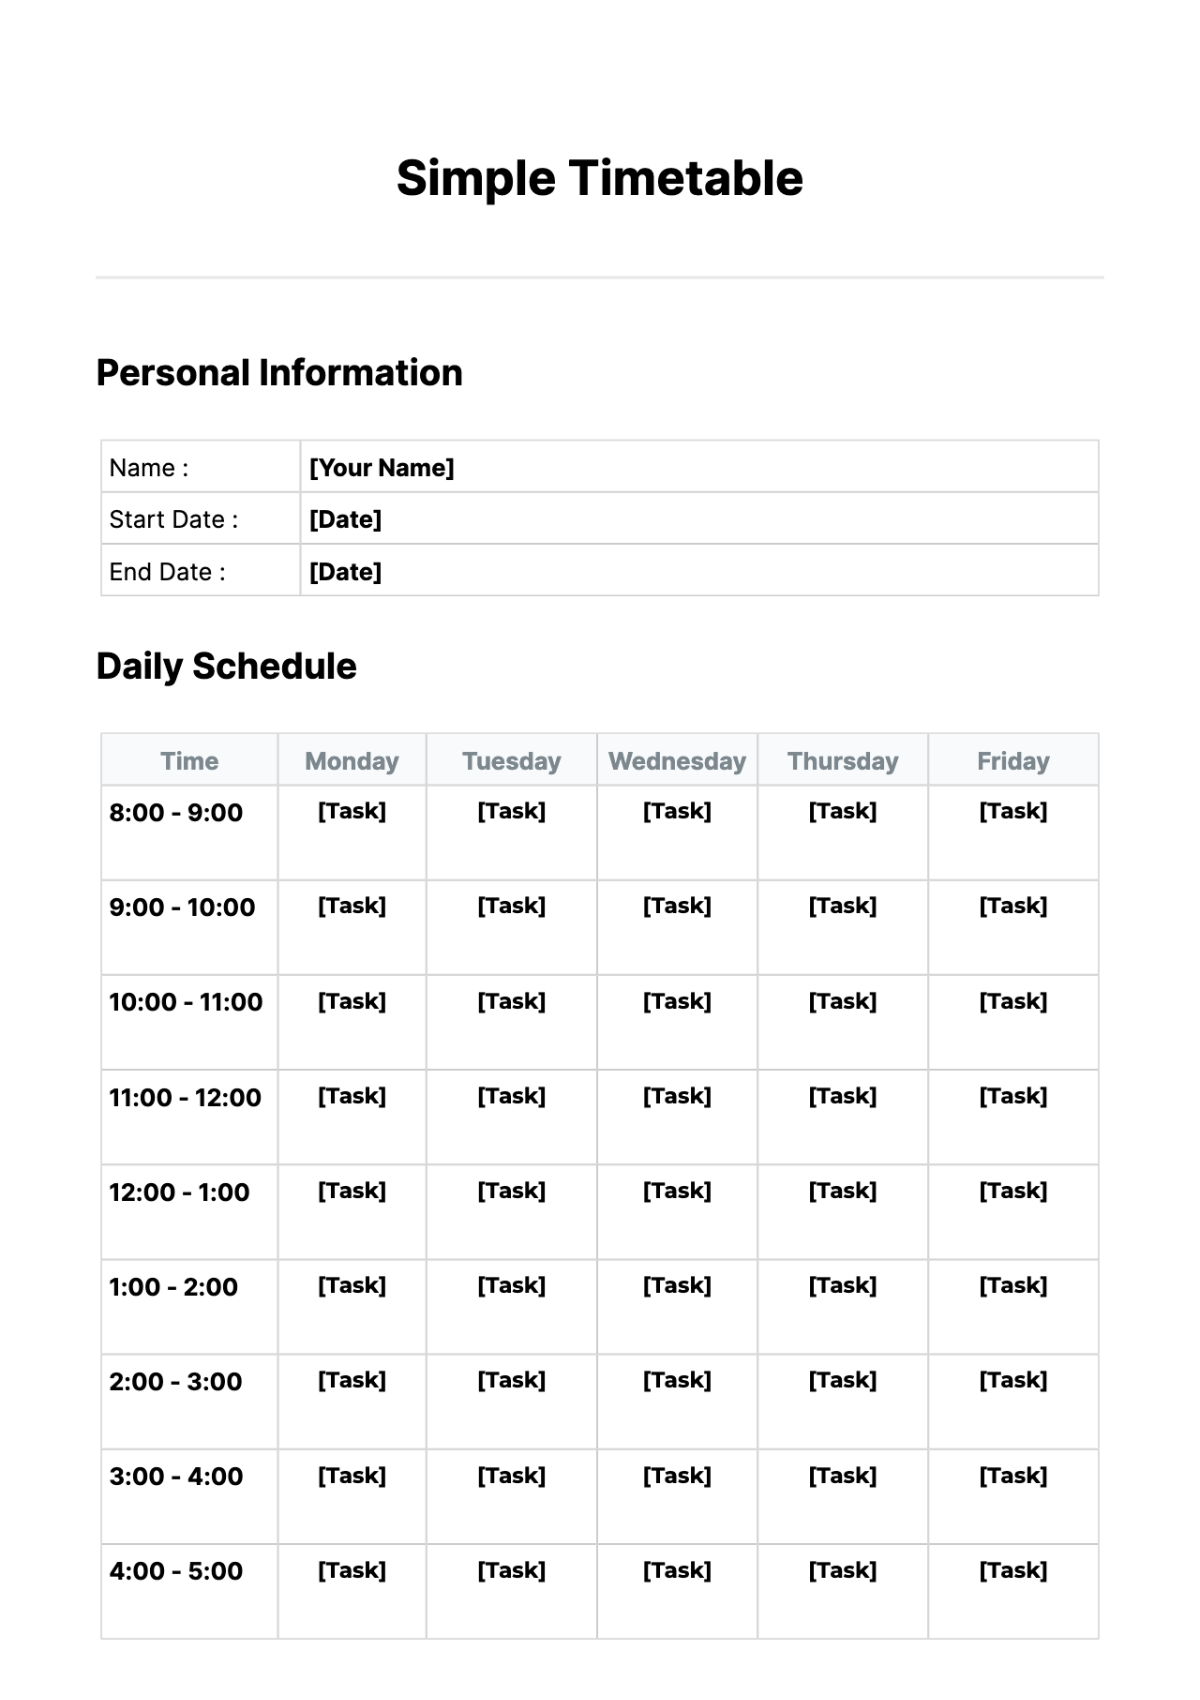Select the Monday column header
Screen dimensions: 1200x1700
point(351,761)
